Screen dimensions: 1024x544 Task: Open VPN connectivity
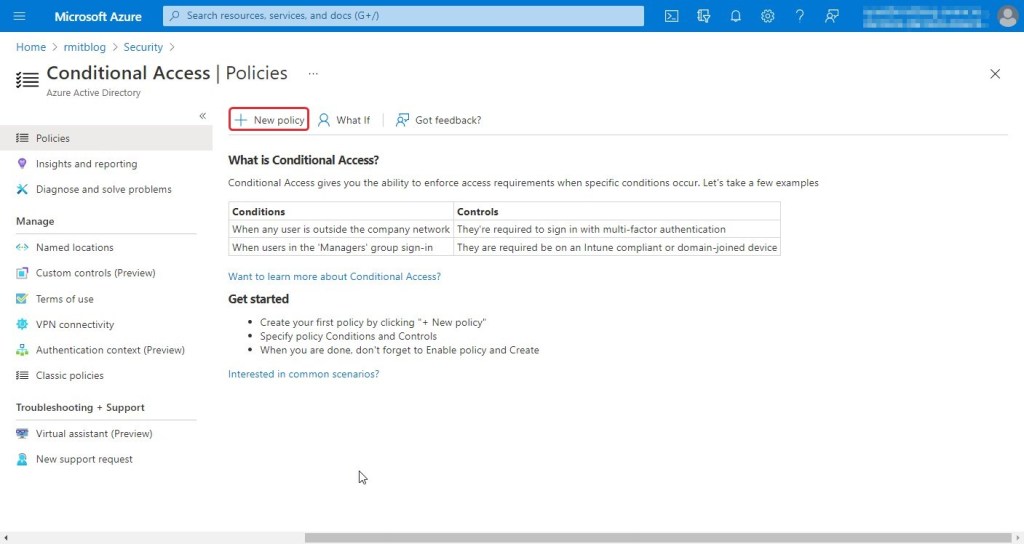point(74,325)
